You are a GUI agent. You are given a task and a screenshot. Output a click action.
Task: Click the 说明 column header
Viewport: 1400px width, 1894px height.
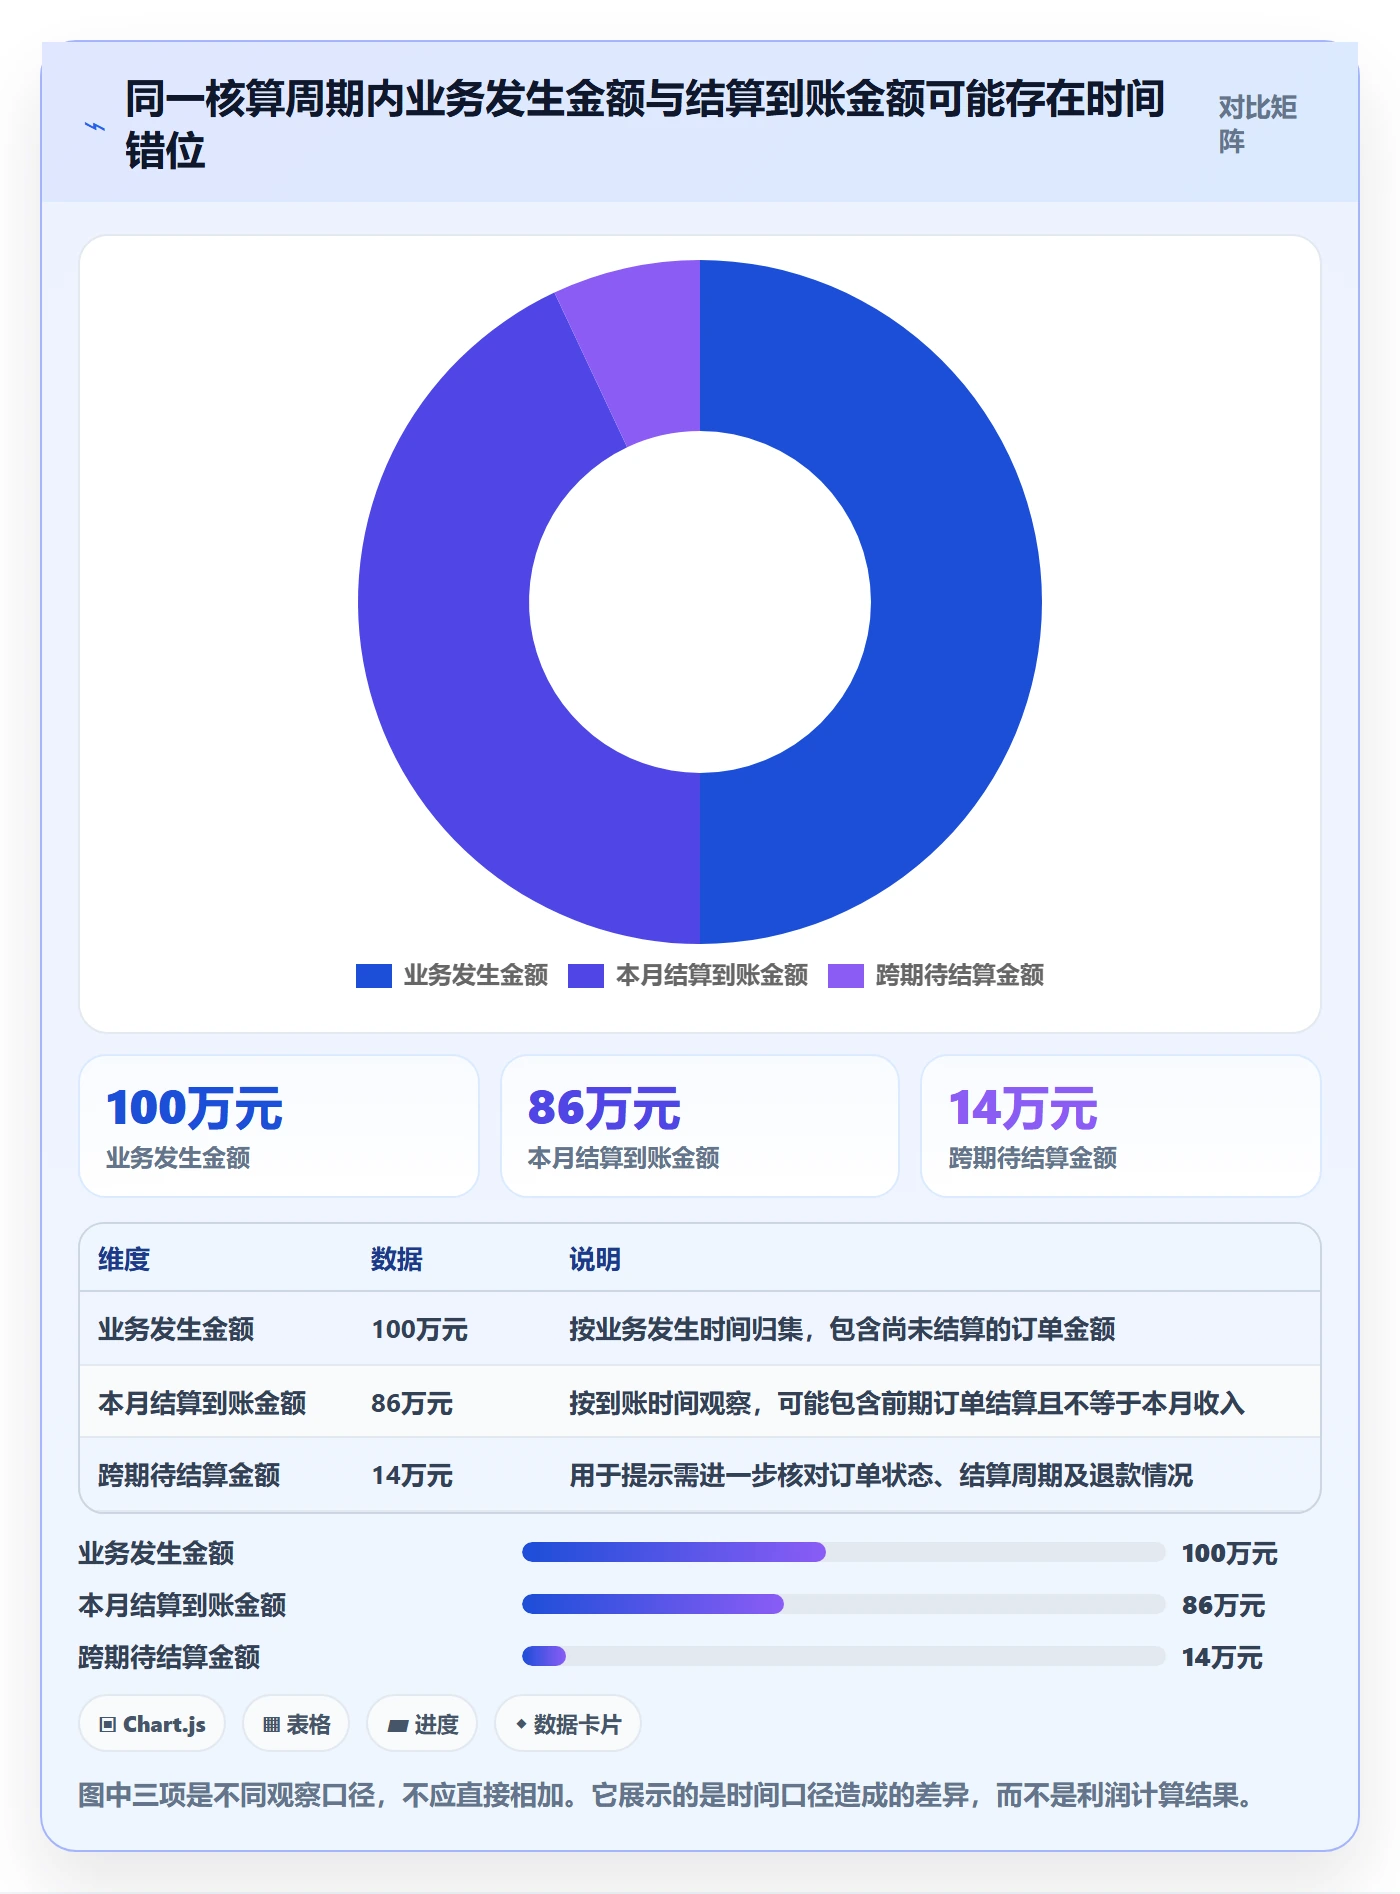coord(595,1259)
